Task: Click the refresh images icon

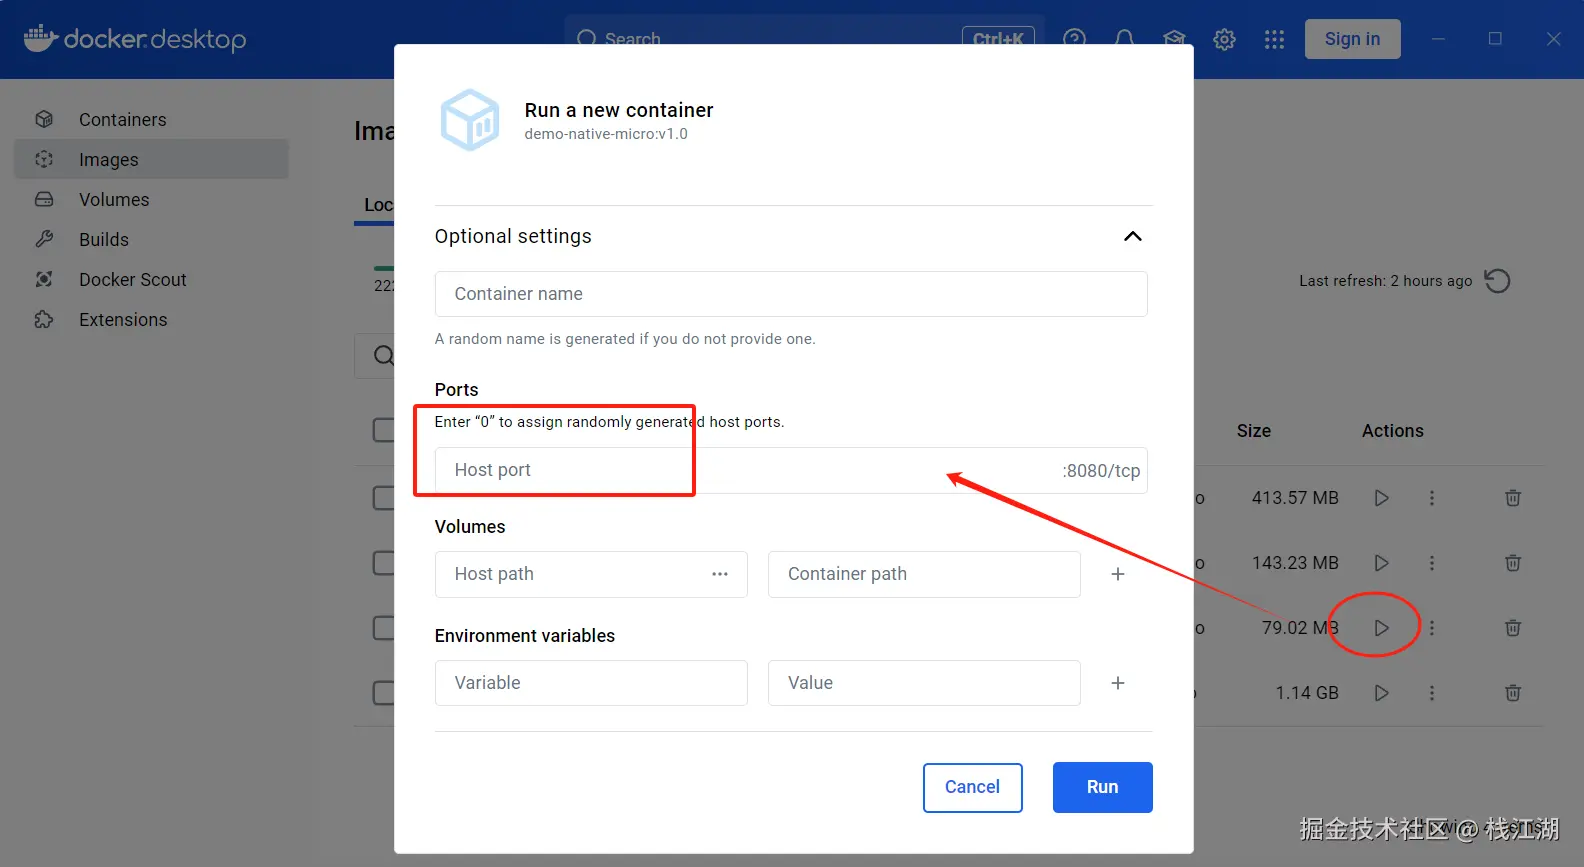Action: tap(1497, 281)
